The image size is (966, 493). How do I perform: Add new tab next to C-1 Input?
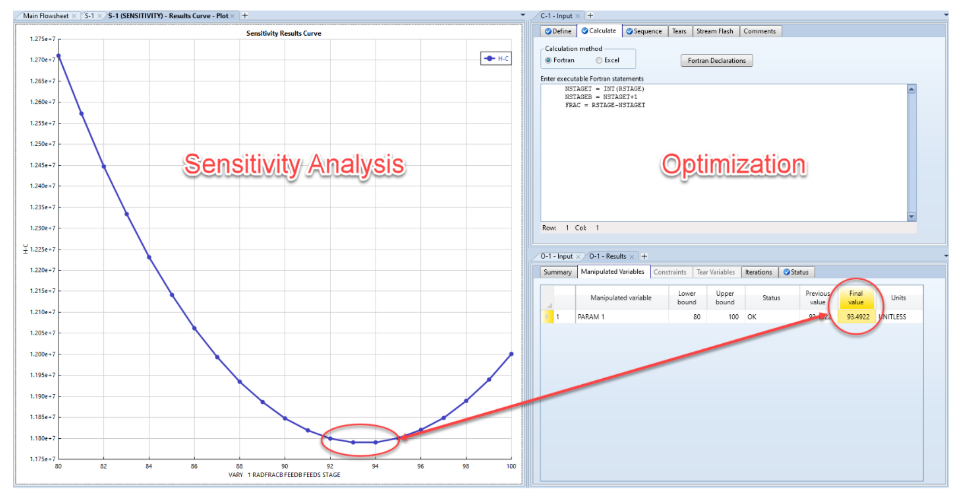pos(590,15)
